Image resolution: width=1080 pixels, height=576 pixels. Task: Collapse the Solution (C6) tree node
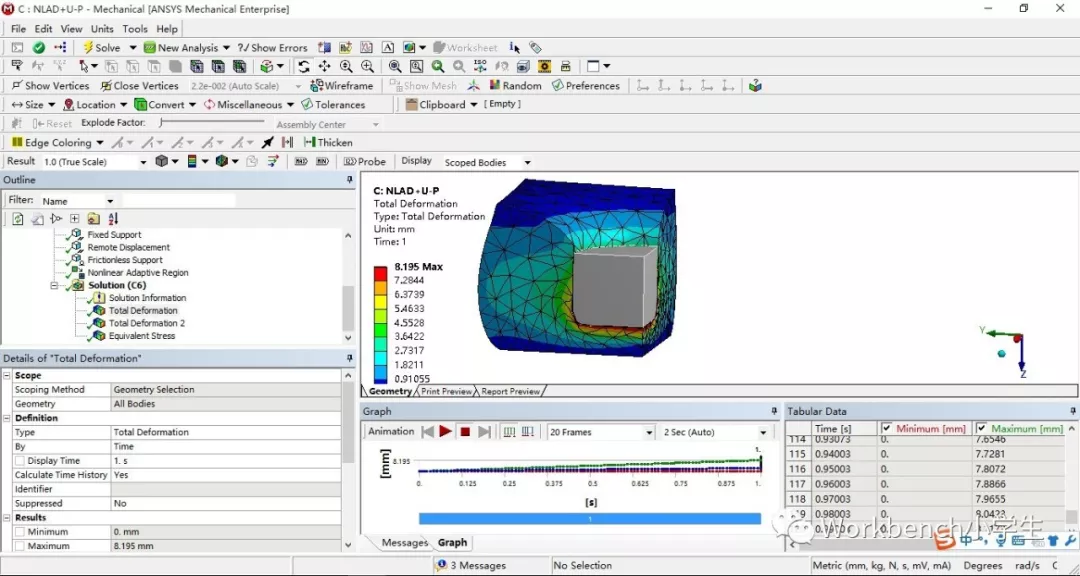[54, 285]
